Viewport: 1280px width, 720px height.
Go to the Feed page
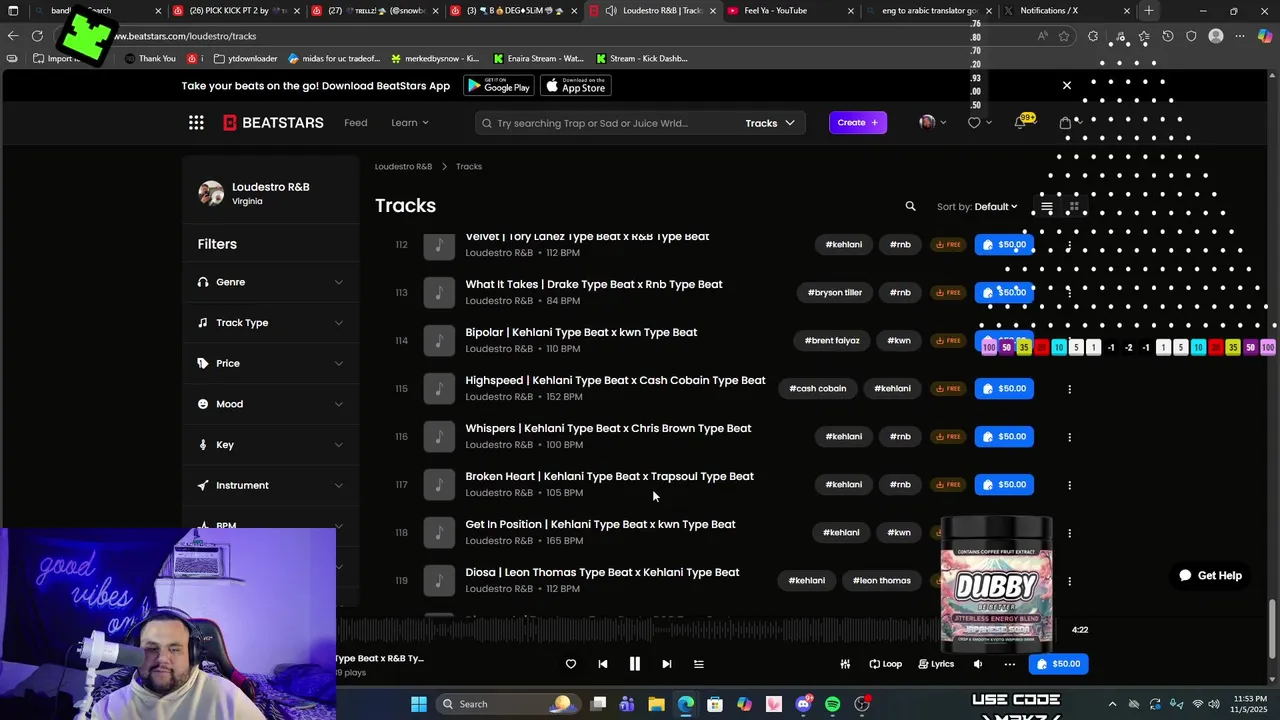coord(355,123)
